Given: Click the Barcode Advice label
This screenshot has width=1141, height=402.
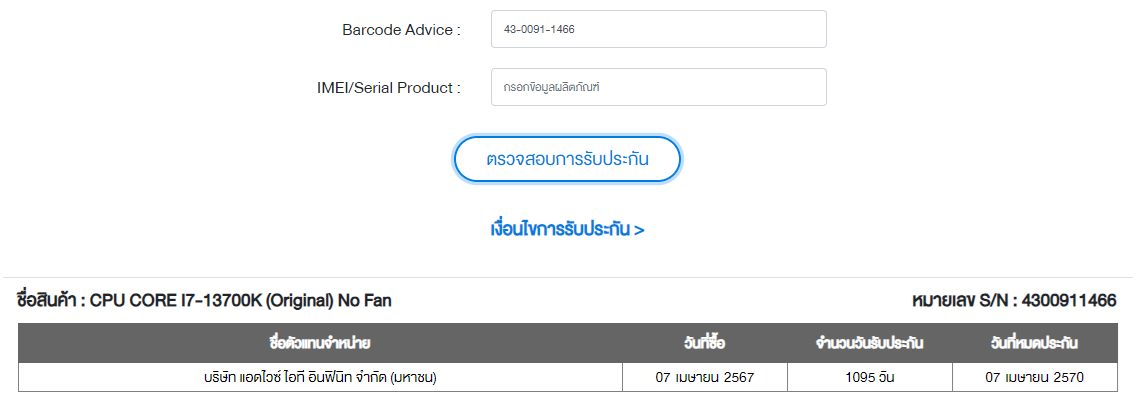Looking at the screenshot, I should tap(401, 30).
